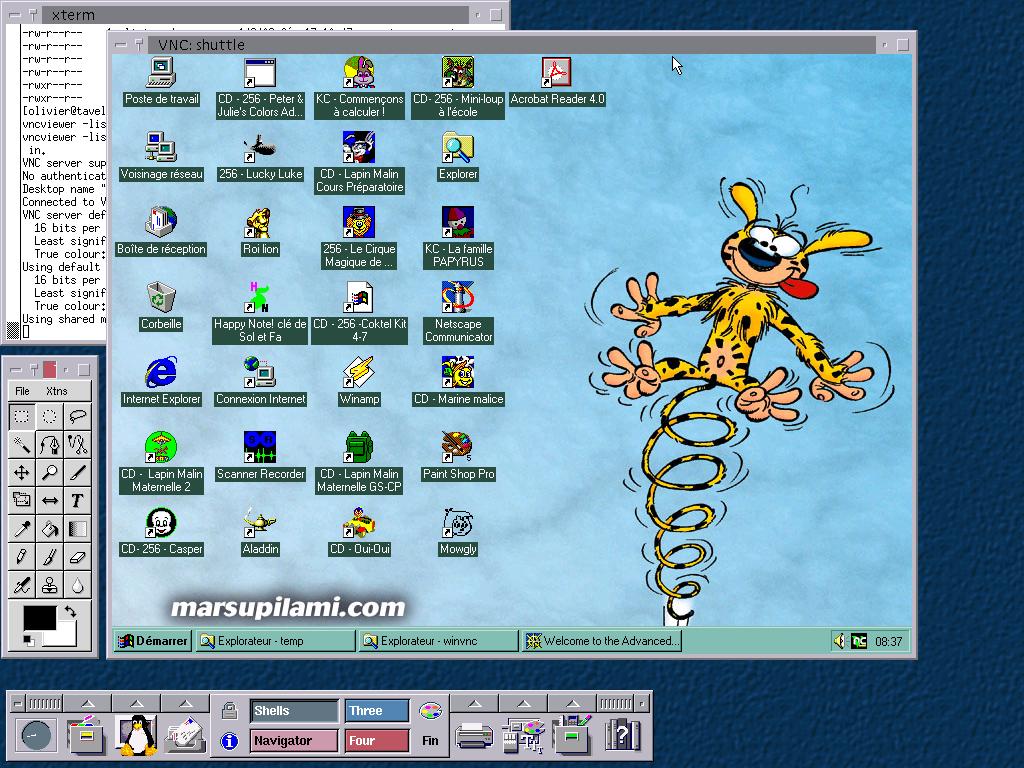Click Explorateur - winvnc taskbar button
The width and height of the screenshot is (1024, 768).
[x=438, y=641]
